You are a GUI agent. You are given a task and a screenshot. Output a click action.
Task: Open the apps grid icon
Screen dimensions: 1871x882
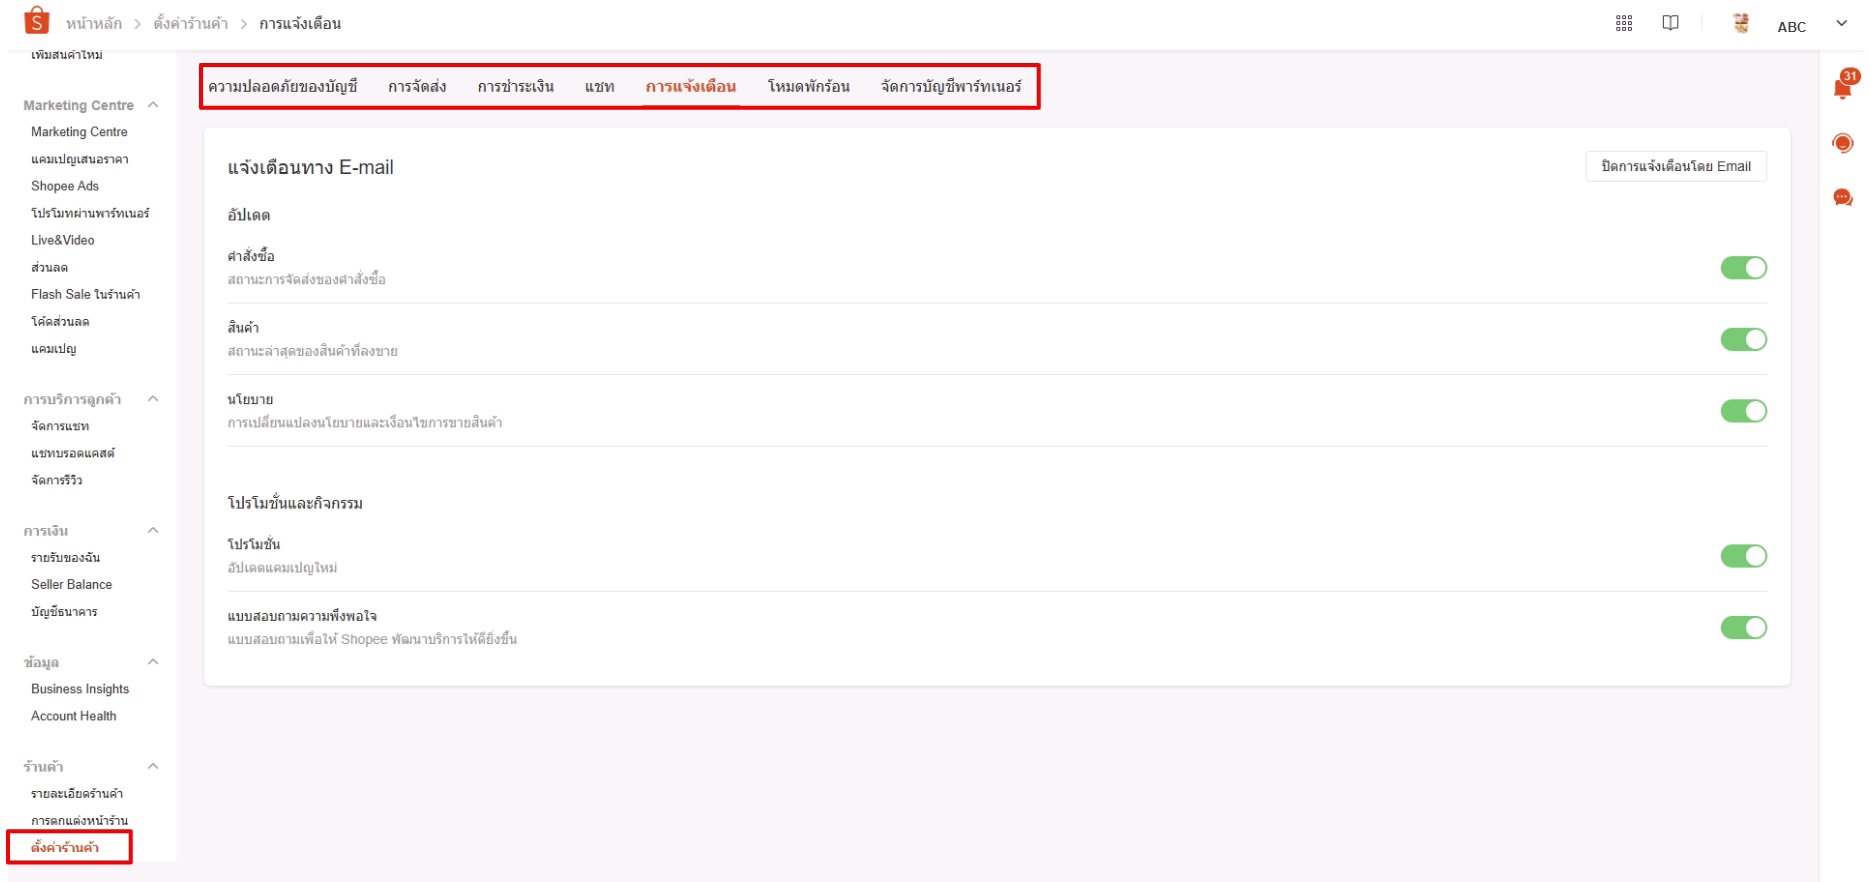coord(1624,24)
